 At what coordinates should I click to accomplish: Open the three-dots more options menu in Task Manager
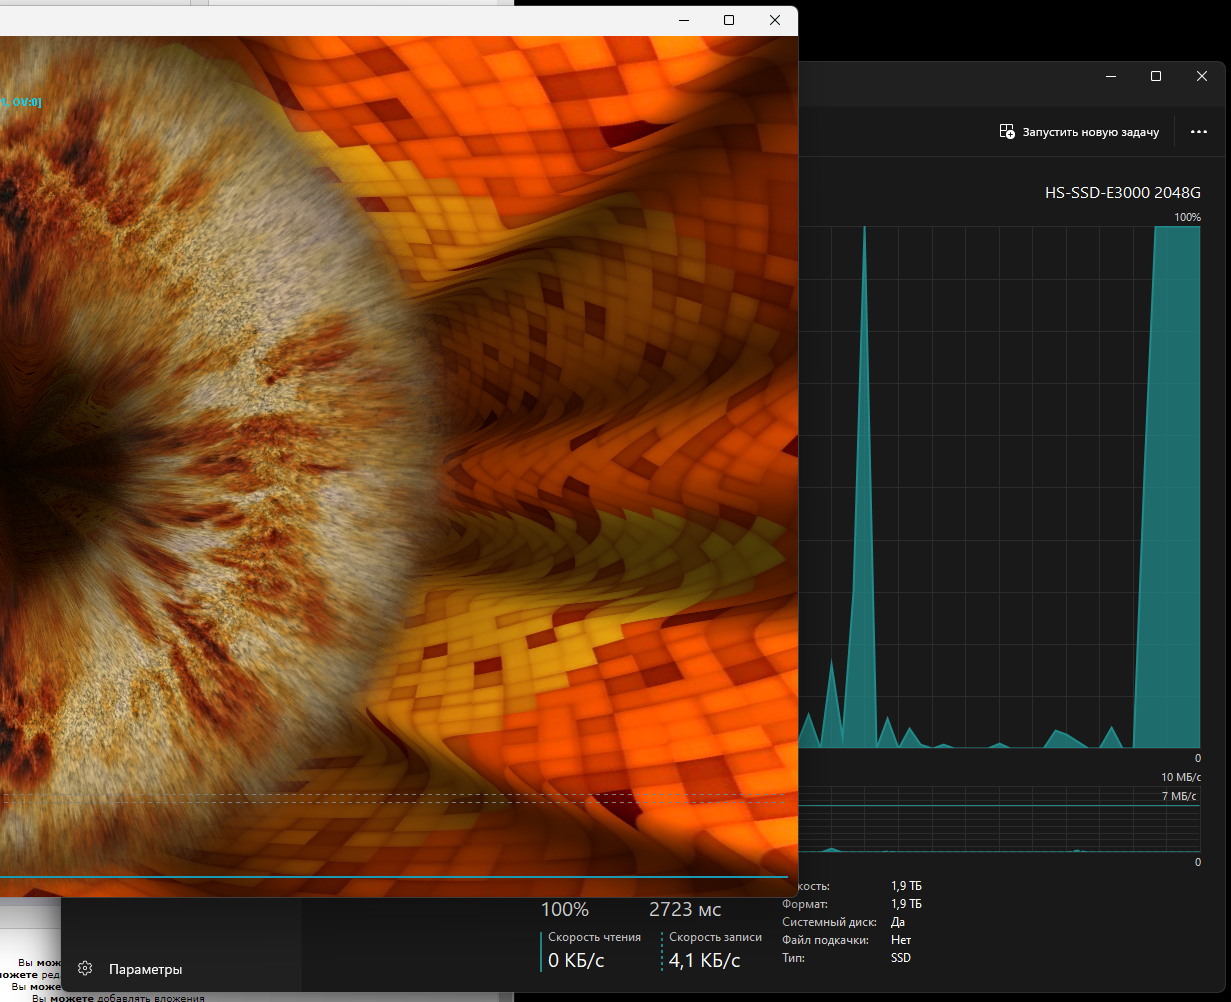click(x=1199, y=132)
